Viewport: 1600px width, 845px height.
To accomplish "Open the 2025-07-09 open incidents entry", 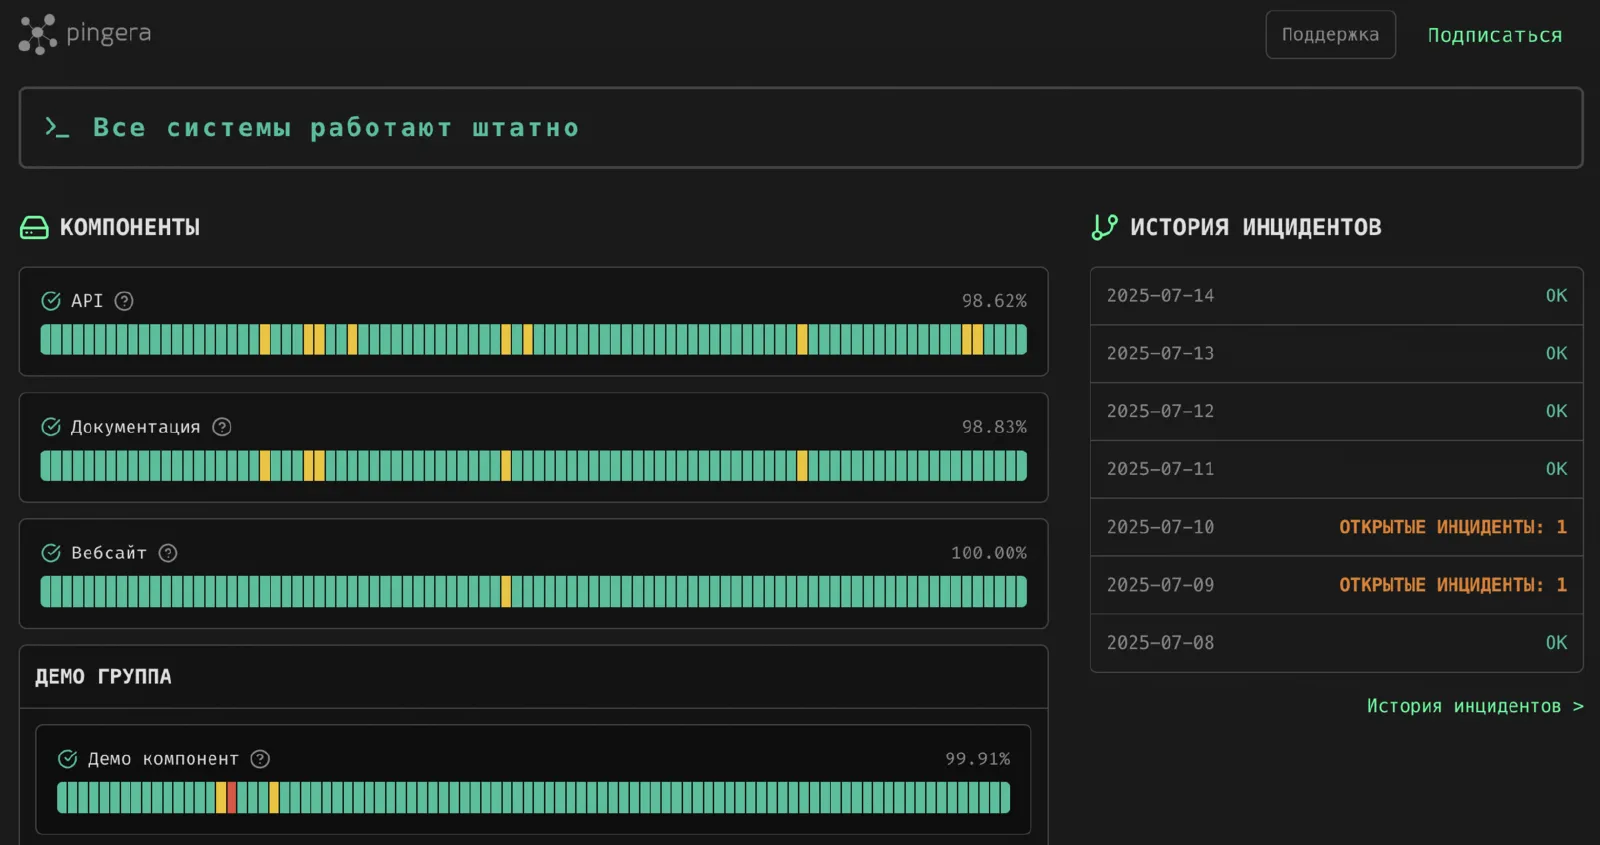I will [x=1336, y=585].
